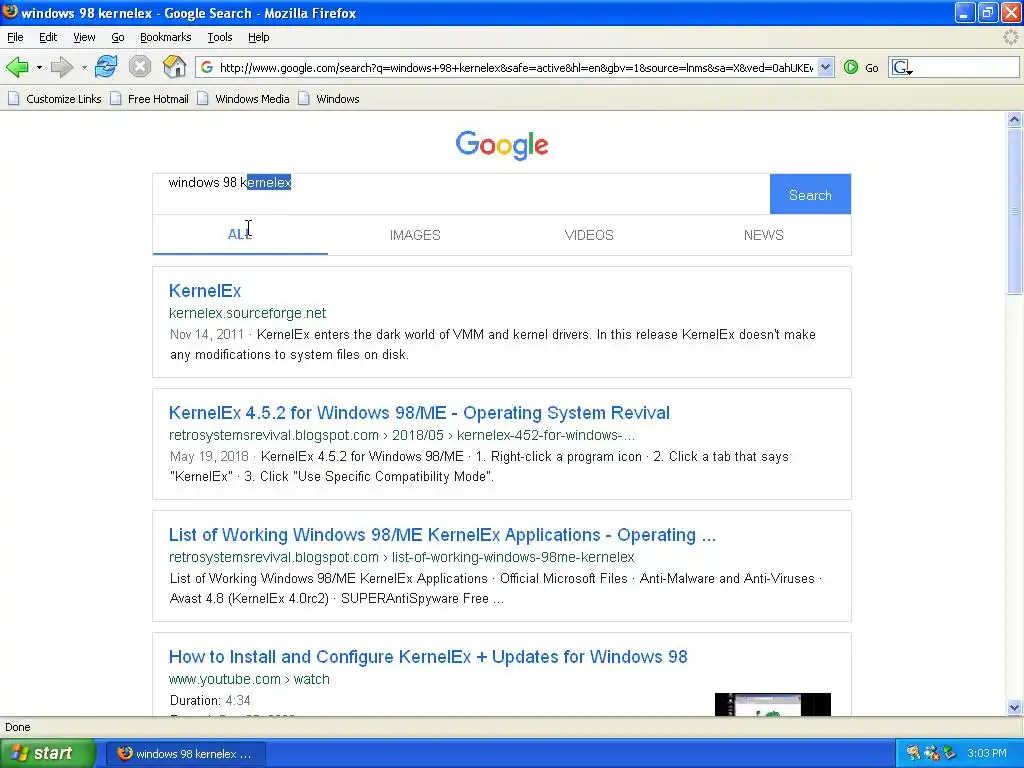Select the Firefox taskbar button

pos(185,754)
